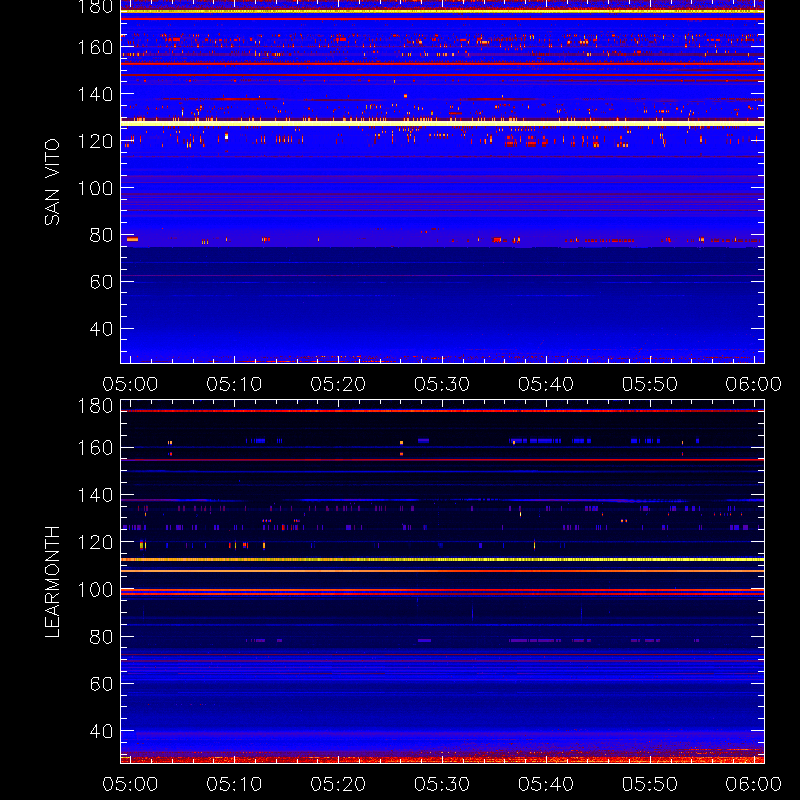Select the 160 tick label on SAN VITO axis

pyautogui.click(x=95, y=47)
